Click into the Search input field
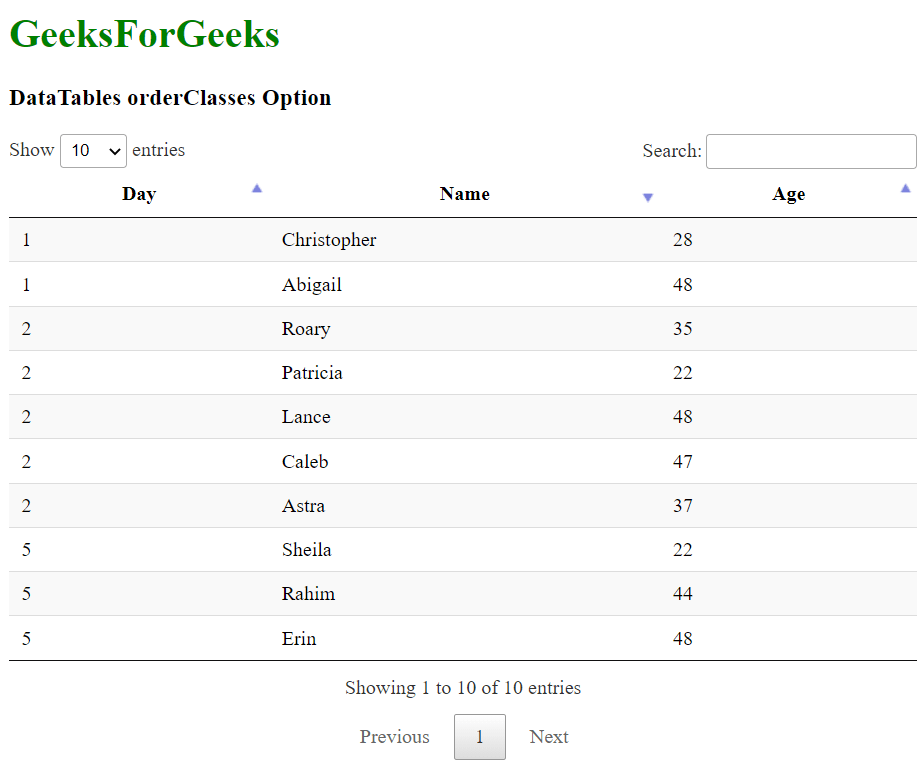 tap(811, 151)
